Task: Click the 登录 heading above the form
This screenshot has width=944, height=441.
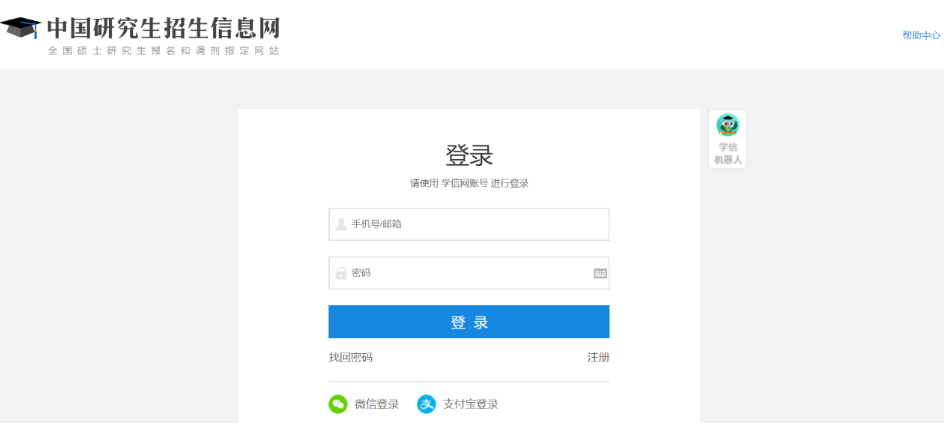Action: pyautogui.click(x=469, y=156)
